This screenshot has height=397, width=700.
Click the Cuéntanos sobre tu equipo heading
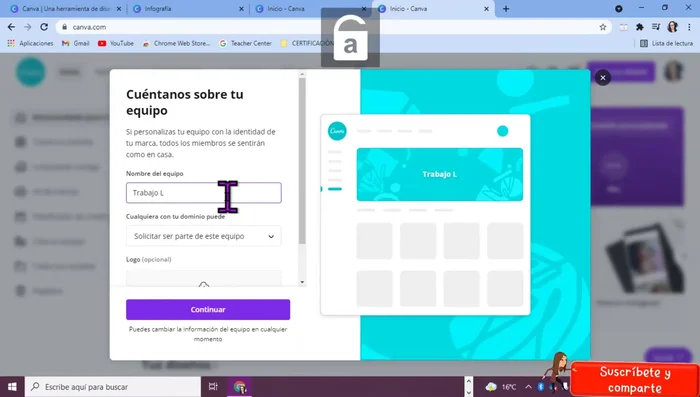coord(185,102)
